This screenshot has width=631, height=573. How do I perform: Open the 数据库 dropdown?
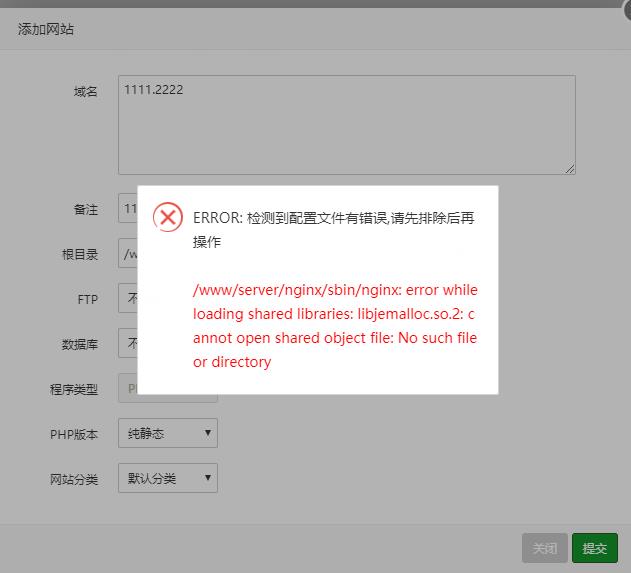[x=128, y=343]
